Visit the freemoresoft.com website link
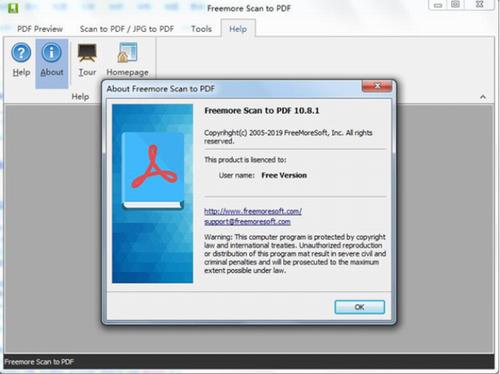Image resolution: width=500 pixels, height=374 pixels. tap(253, 211)
